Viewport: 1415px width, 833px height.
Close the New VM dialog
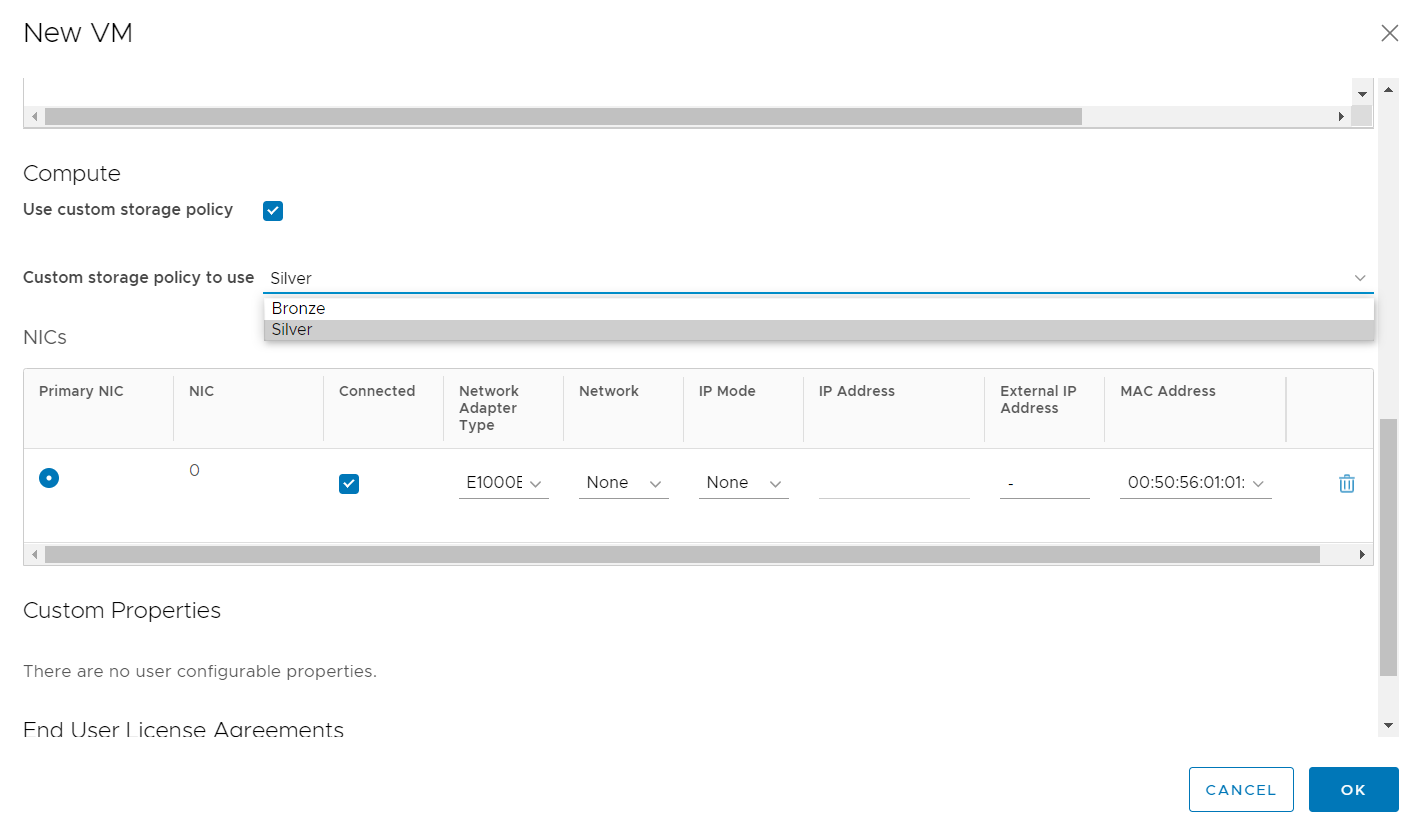tap(1389, 33)
